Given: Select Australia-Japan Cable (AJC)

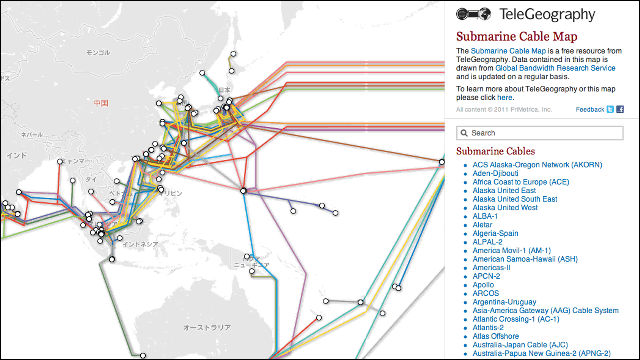Looking at the screenshot, I should tap(520, 345).
